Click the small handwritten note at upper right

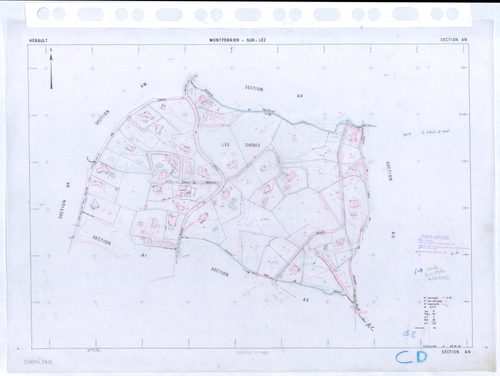tap(427, 133)
